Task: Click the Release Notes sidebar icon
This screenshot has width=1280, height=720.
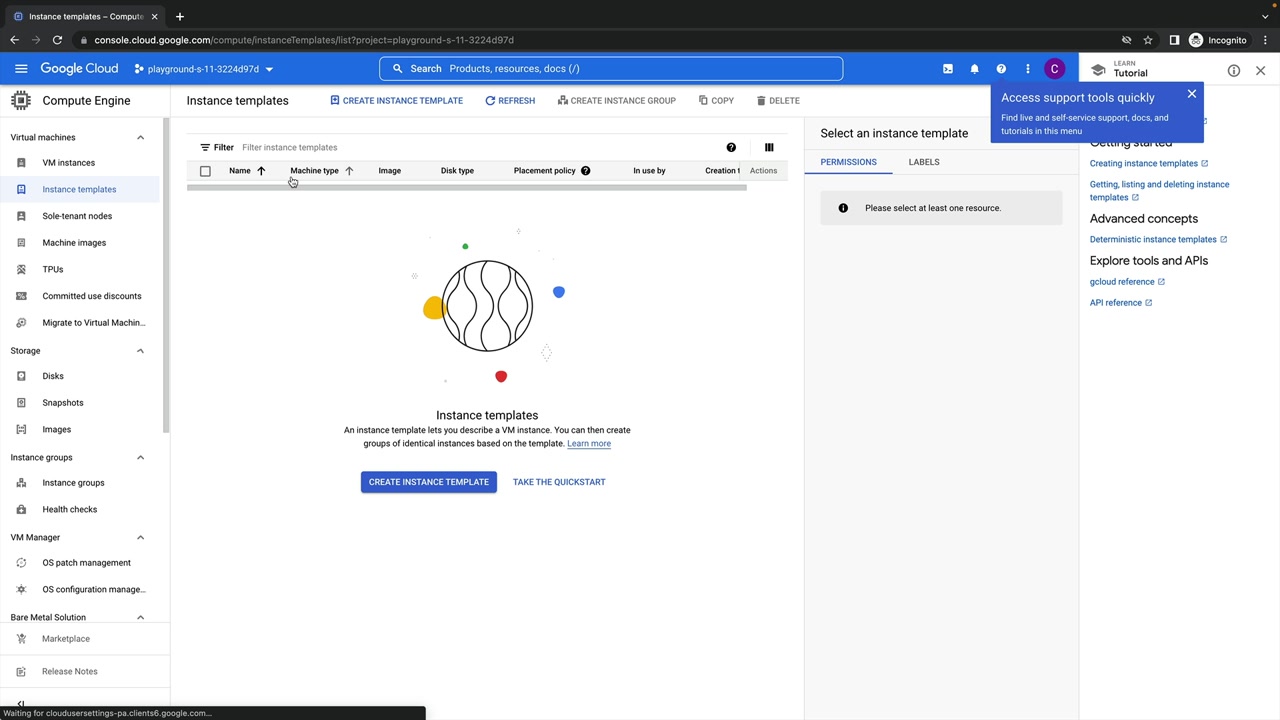Action: (x=21, y=672)
